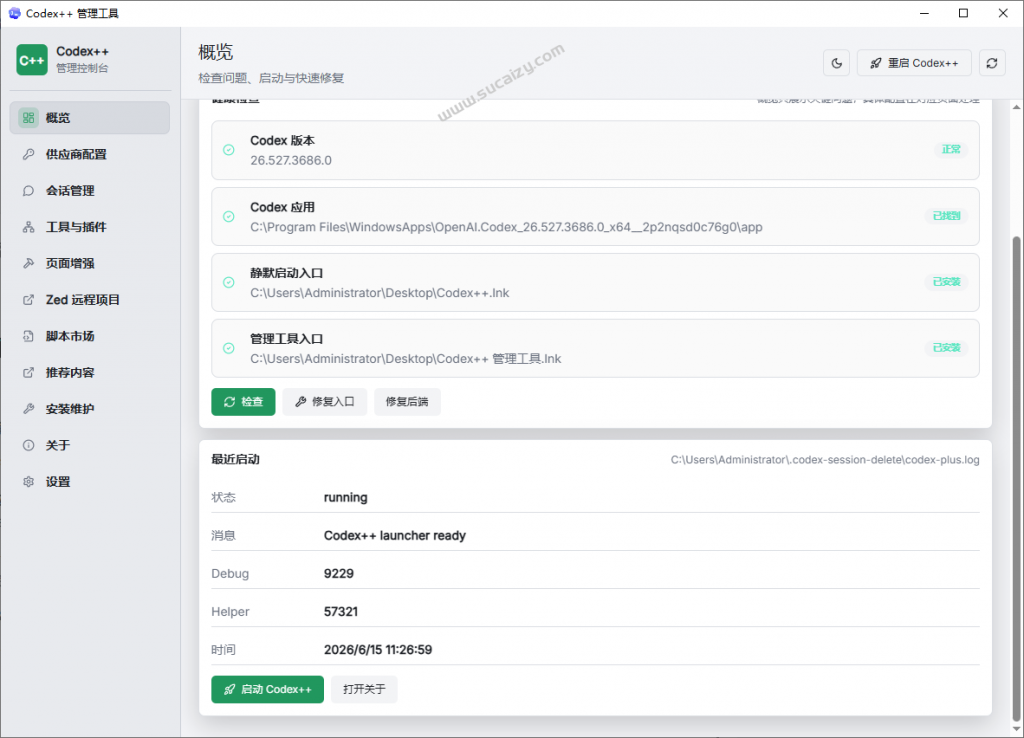Click the gear icon beside 设置
1024x738 pixels.
(28, 481)
